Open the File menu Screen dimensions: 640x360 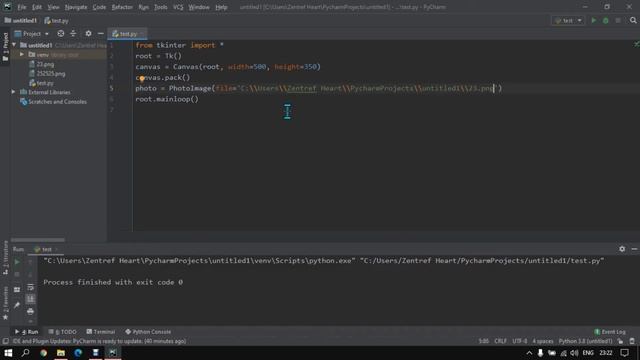pos(22,7)
